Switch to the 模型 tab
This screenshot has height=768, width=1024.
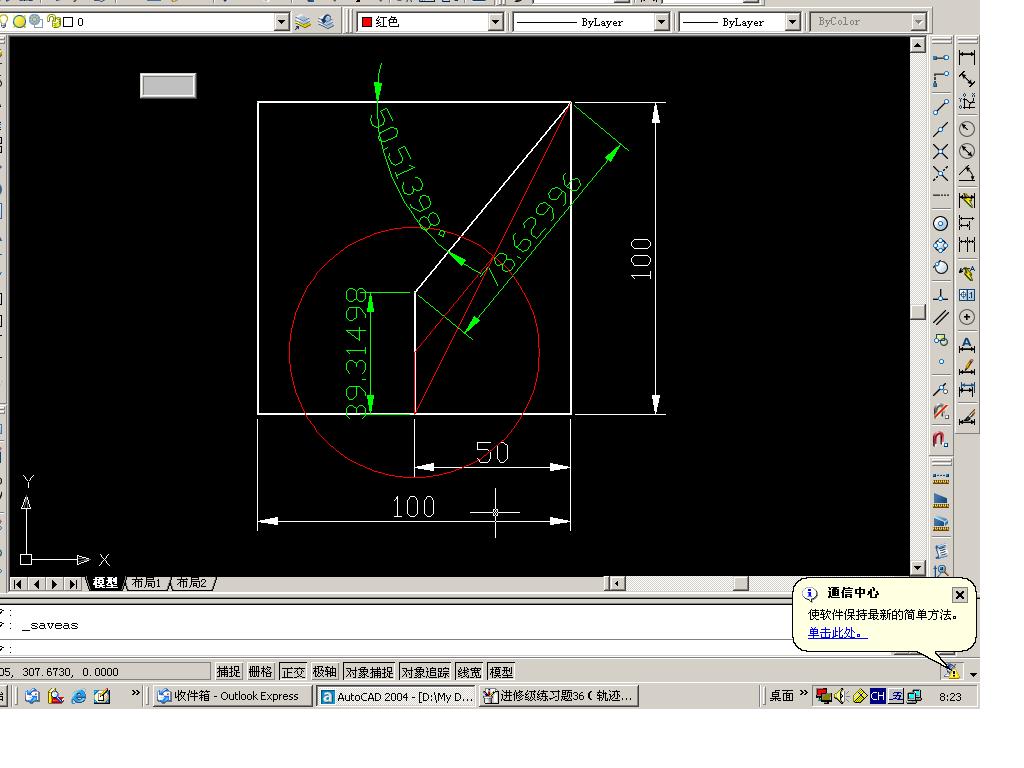click(105, 583)
